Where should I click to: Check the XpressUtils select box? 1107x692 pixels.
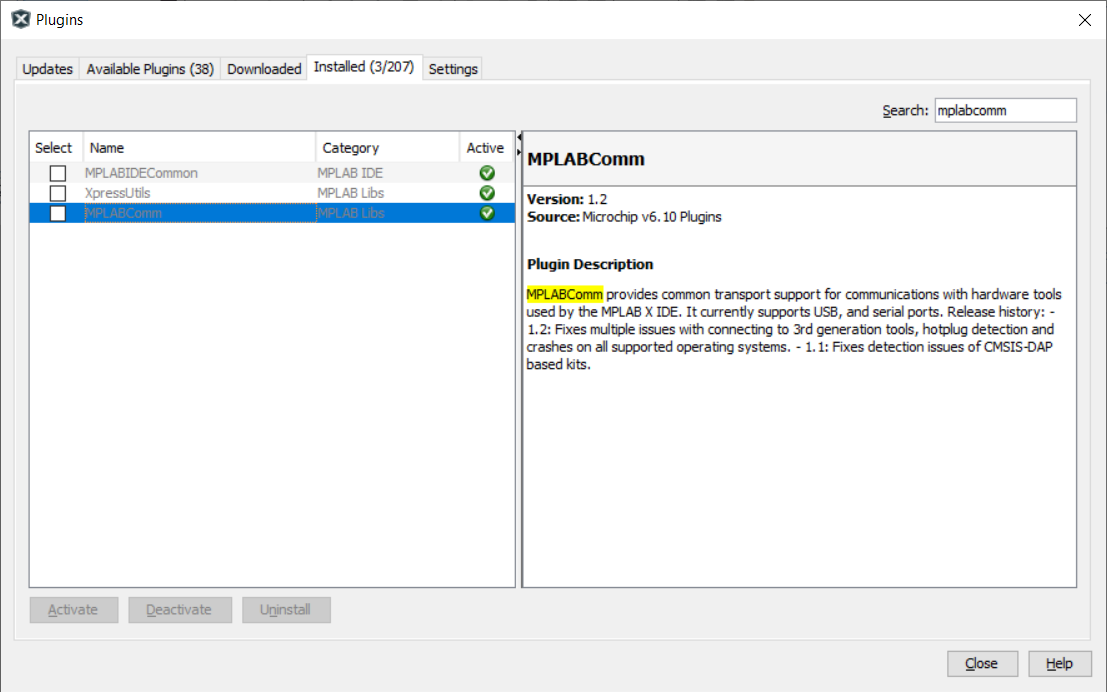[57, 193]
